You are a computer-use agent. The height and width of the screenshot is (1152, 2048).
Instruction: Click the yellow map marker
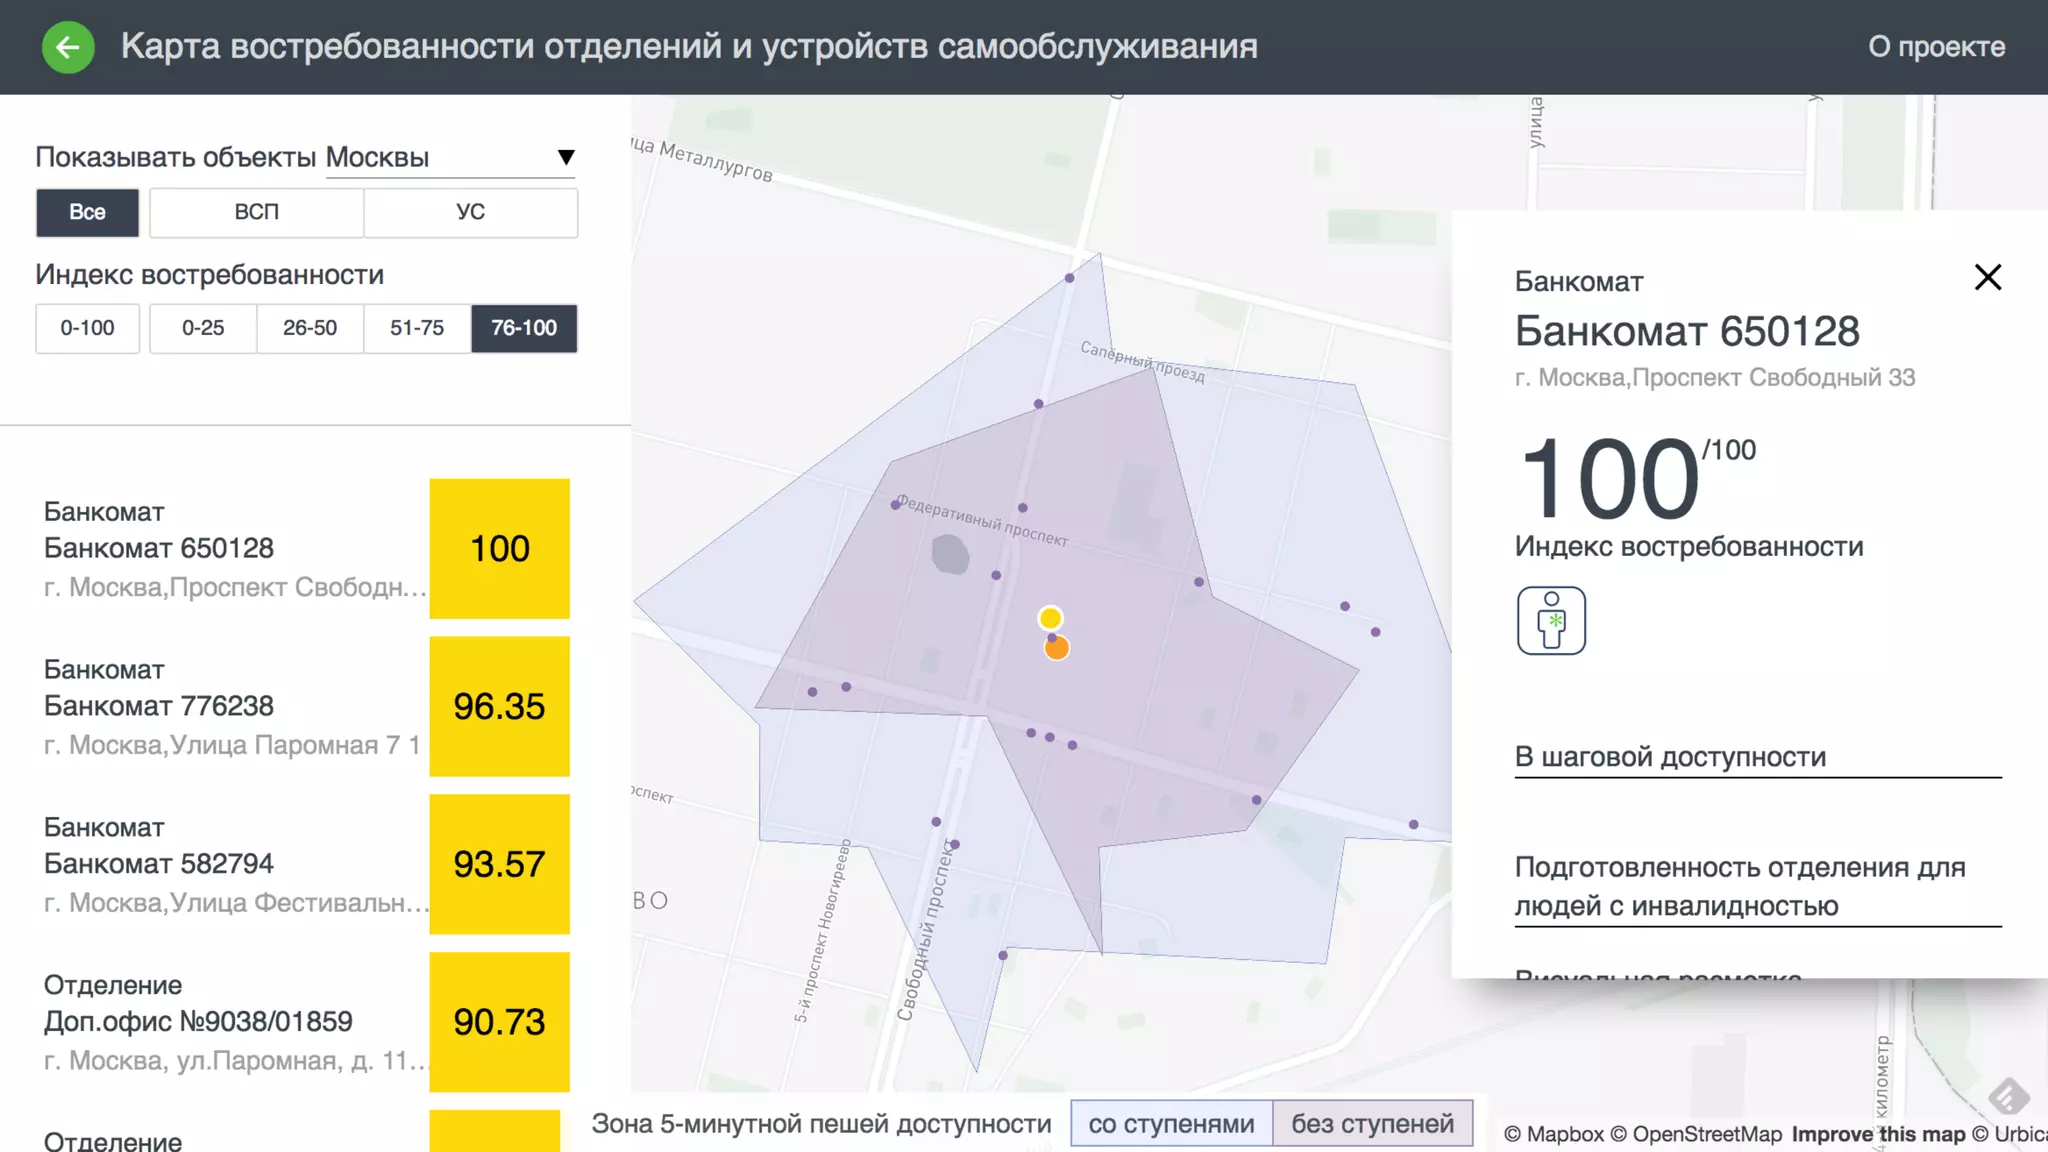1050,618
